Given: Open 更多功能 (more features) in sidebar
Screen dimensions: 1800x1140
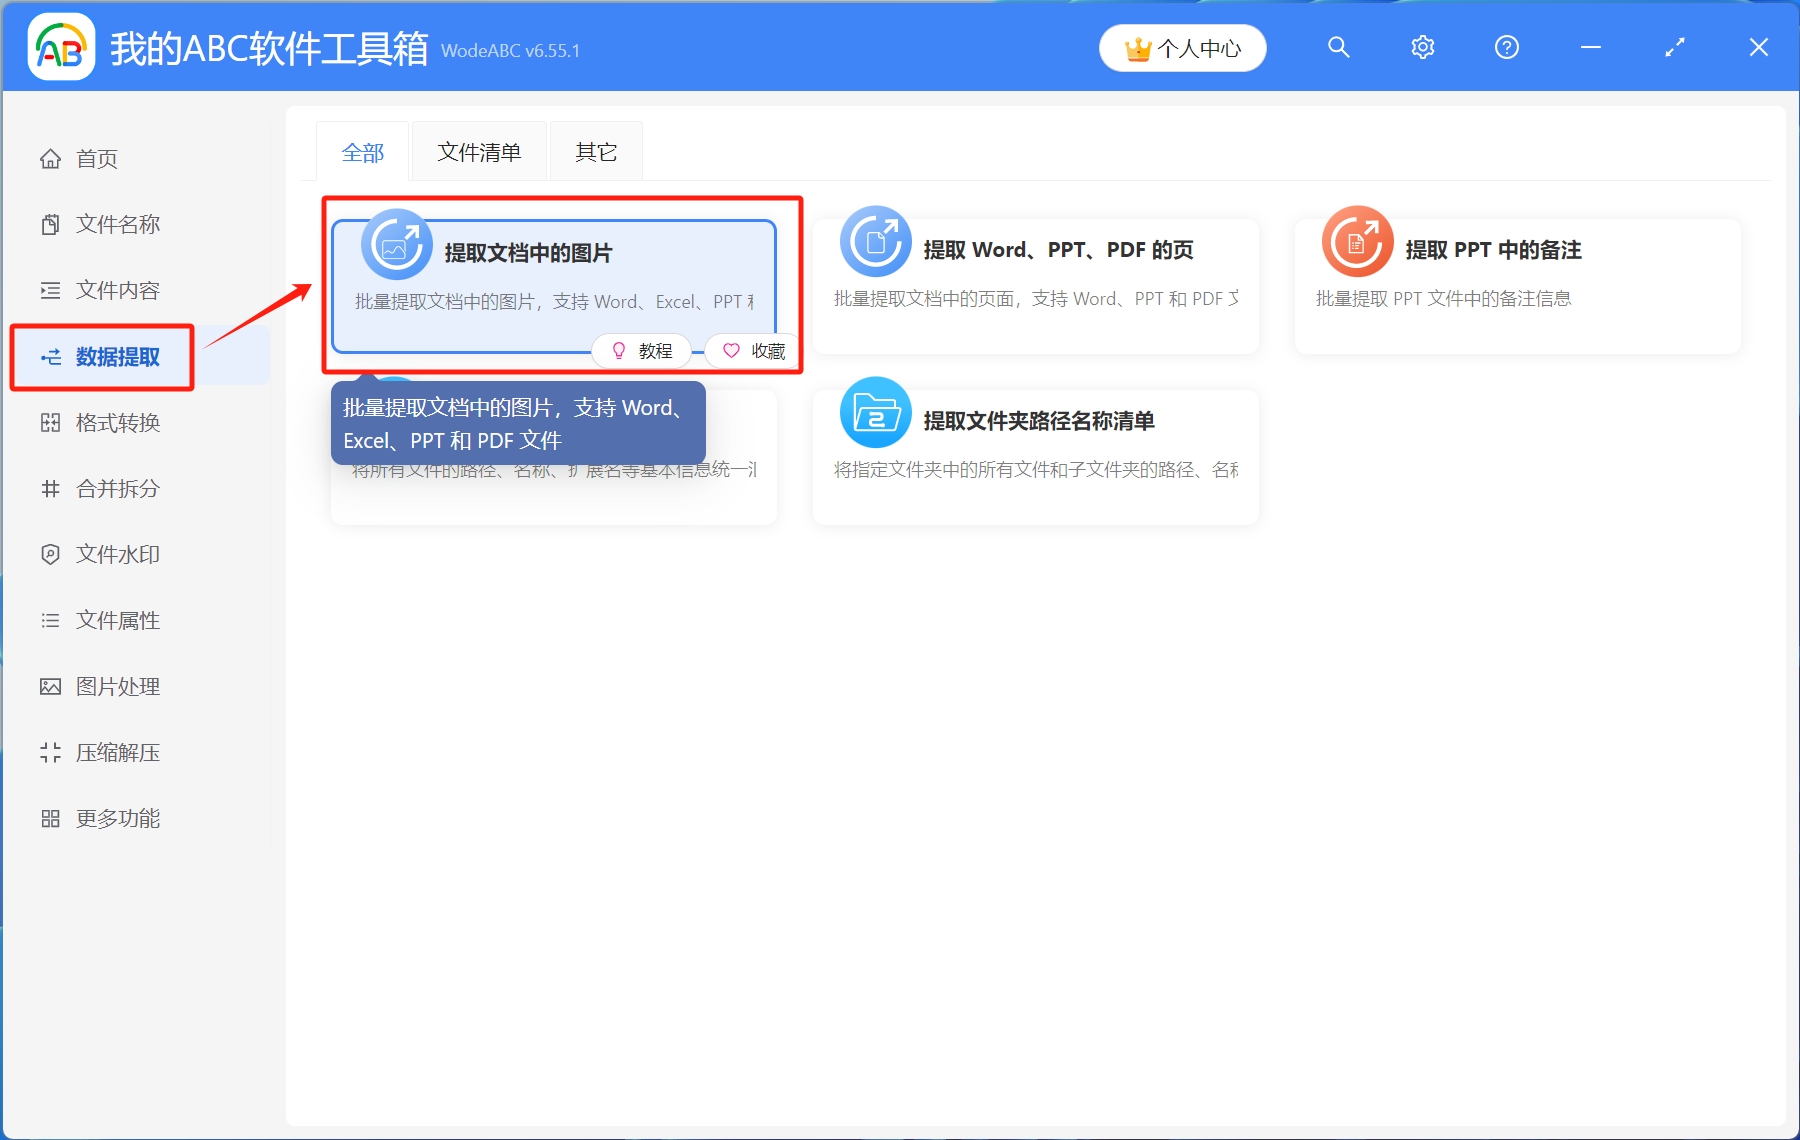Looking at the screenshot, I should [x=113, y=818].
